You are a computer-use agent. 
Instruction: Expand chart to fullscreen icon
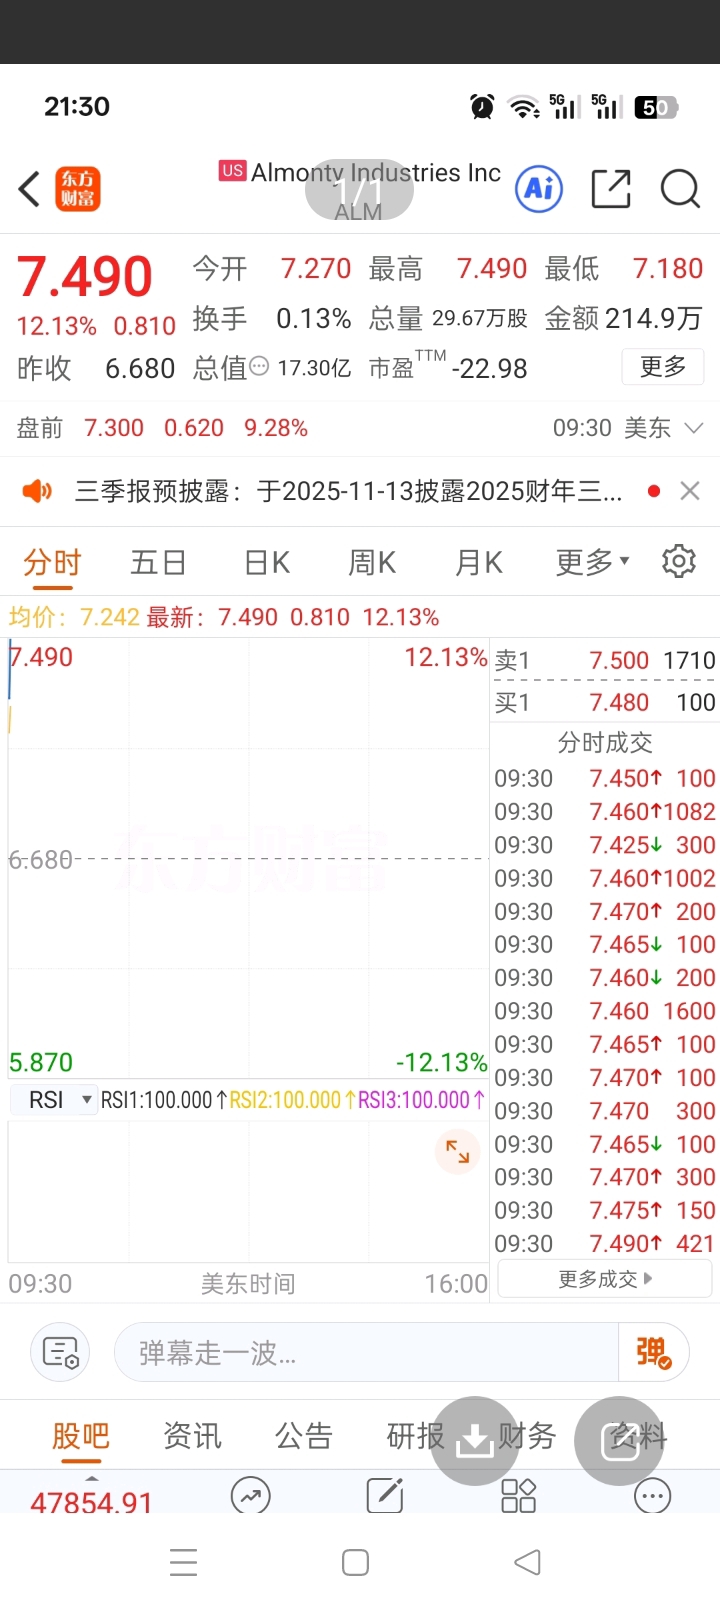458,1151
